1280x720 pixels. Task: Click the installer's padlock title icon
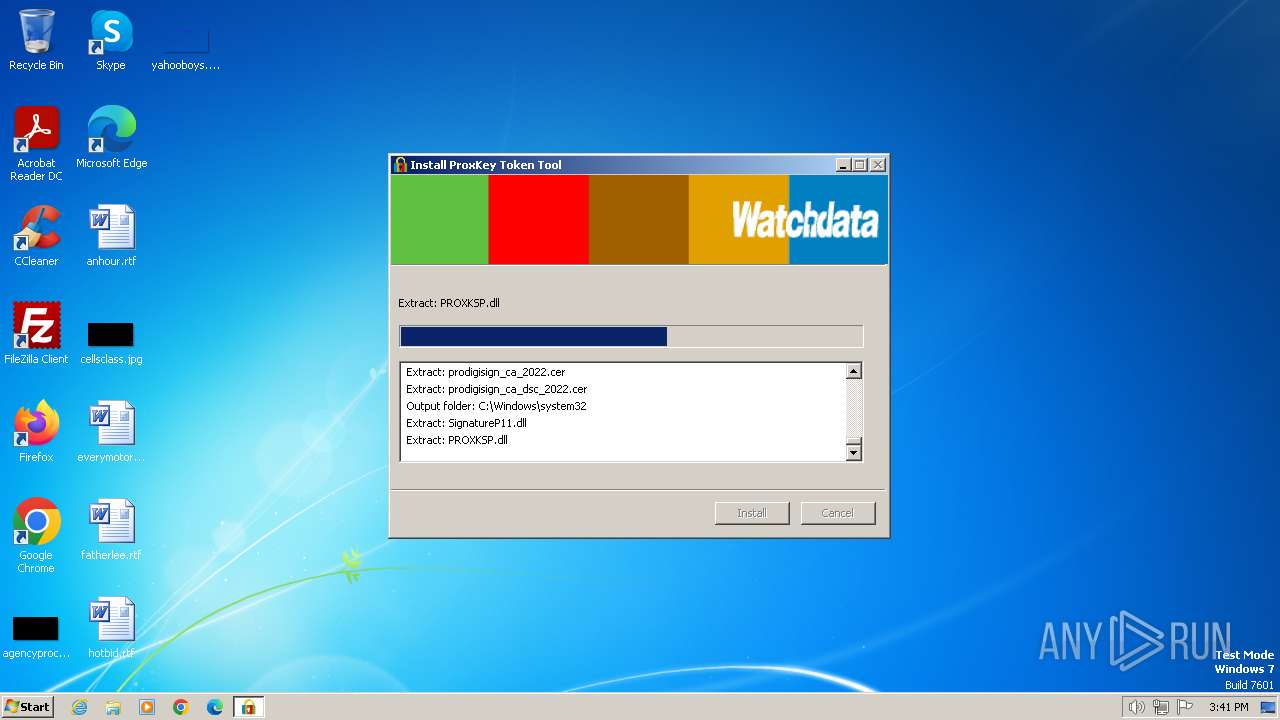pyautogui.click(x=401, y=165)
